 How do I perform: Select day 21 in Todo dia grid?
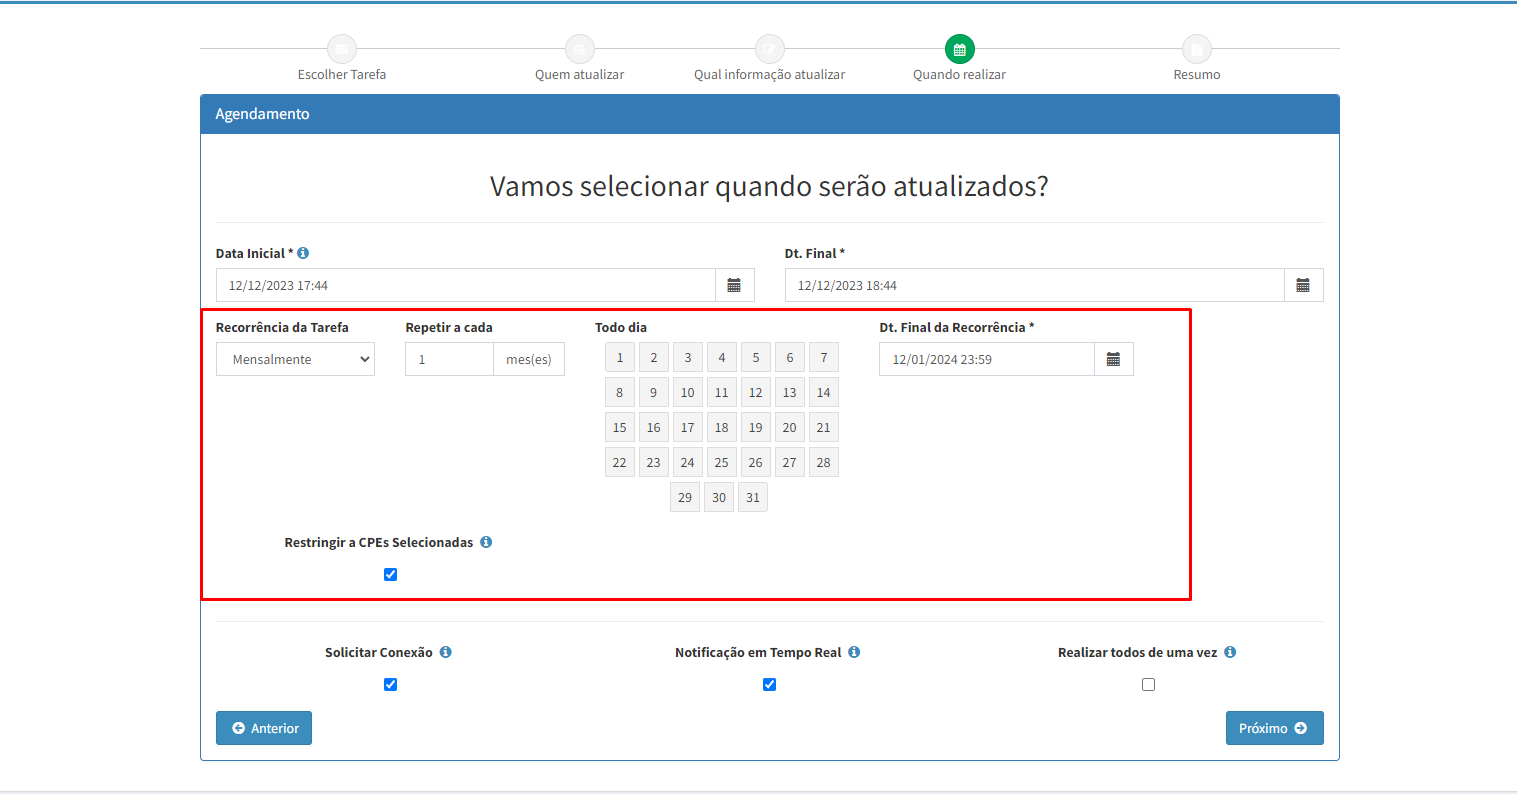coord(824,427)
